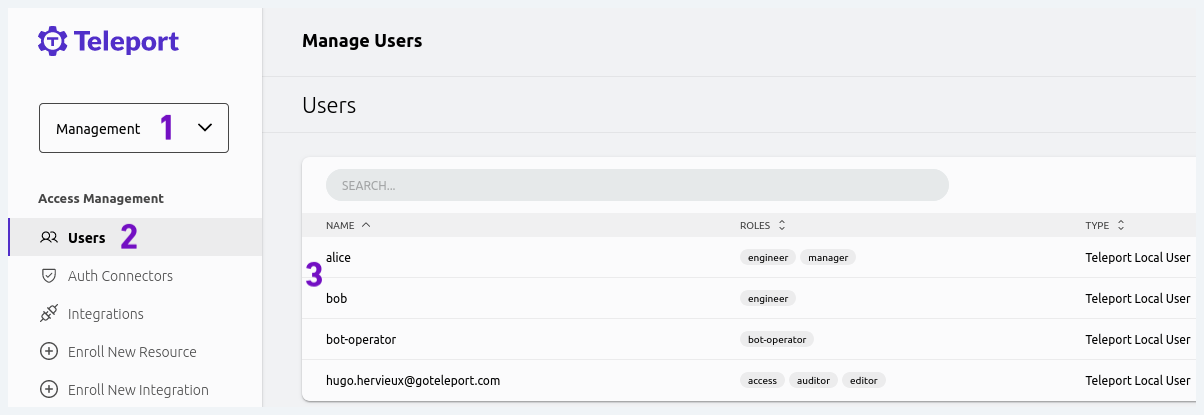
Task: Select the bob user row
Action: 336,299
